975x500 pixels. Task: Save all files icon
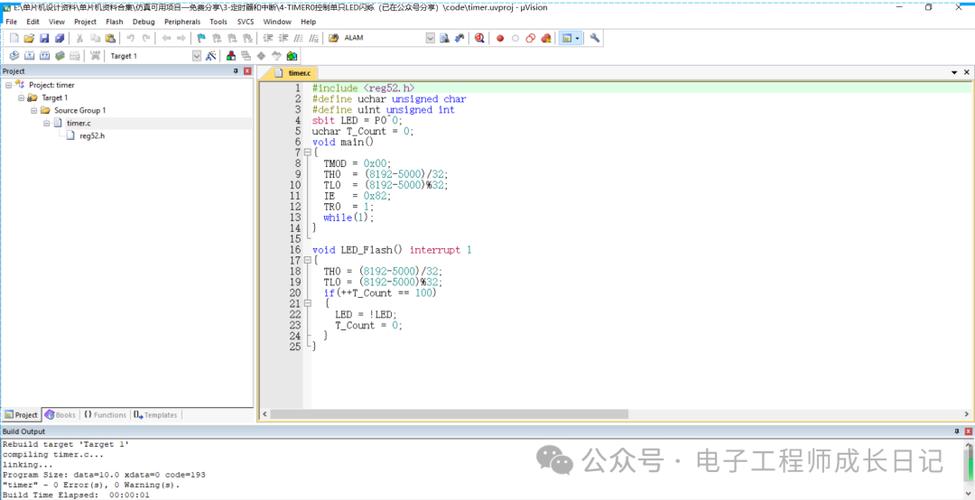60,38
